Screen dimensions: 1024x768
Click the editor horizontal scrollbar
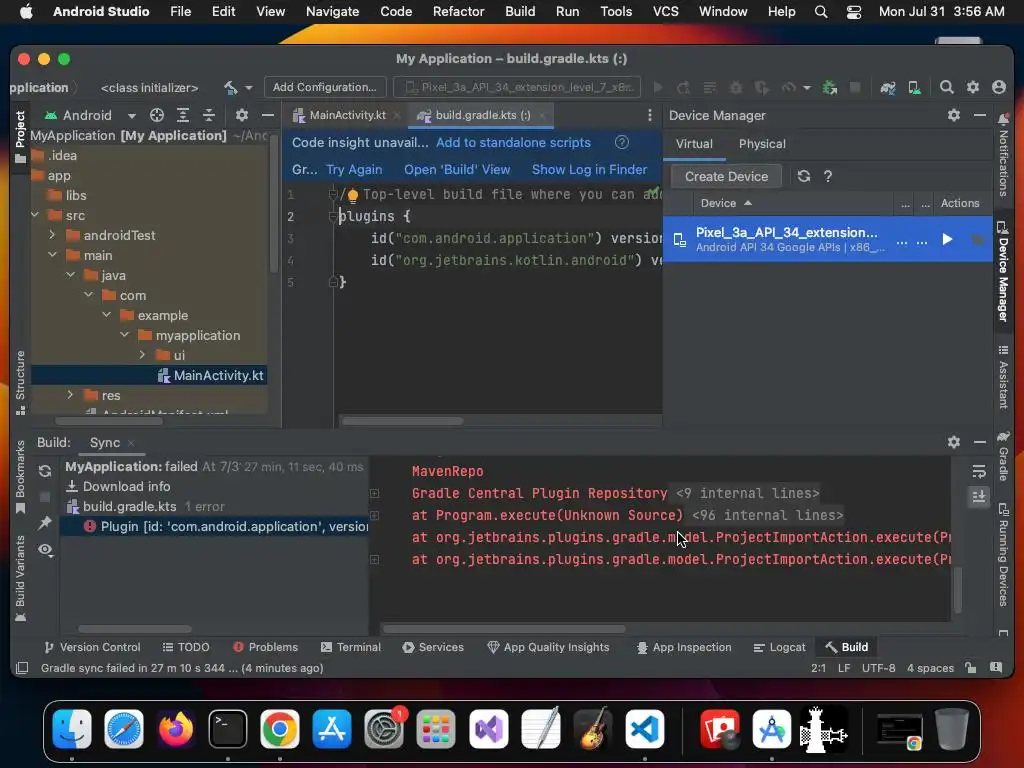(402, 421)
